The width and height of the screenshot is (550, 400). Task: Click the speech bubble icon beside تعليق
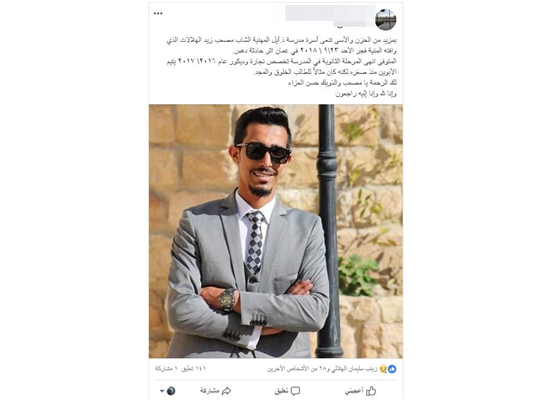pos(295,391)
